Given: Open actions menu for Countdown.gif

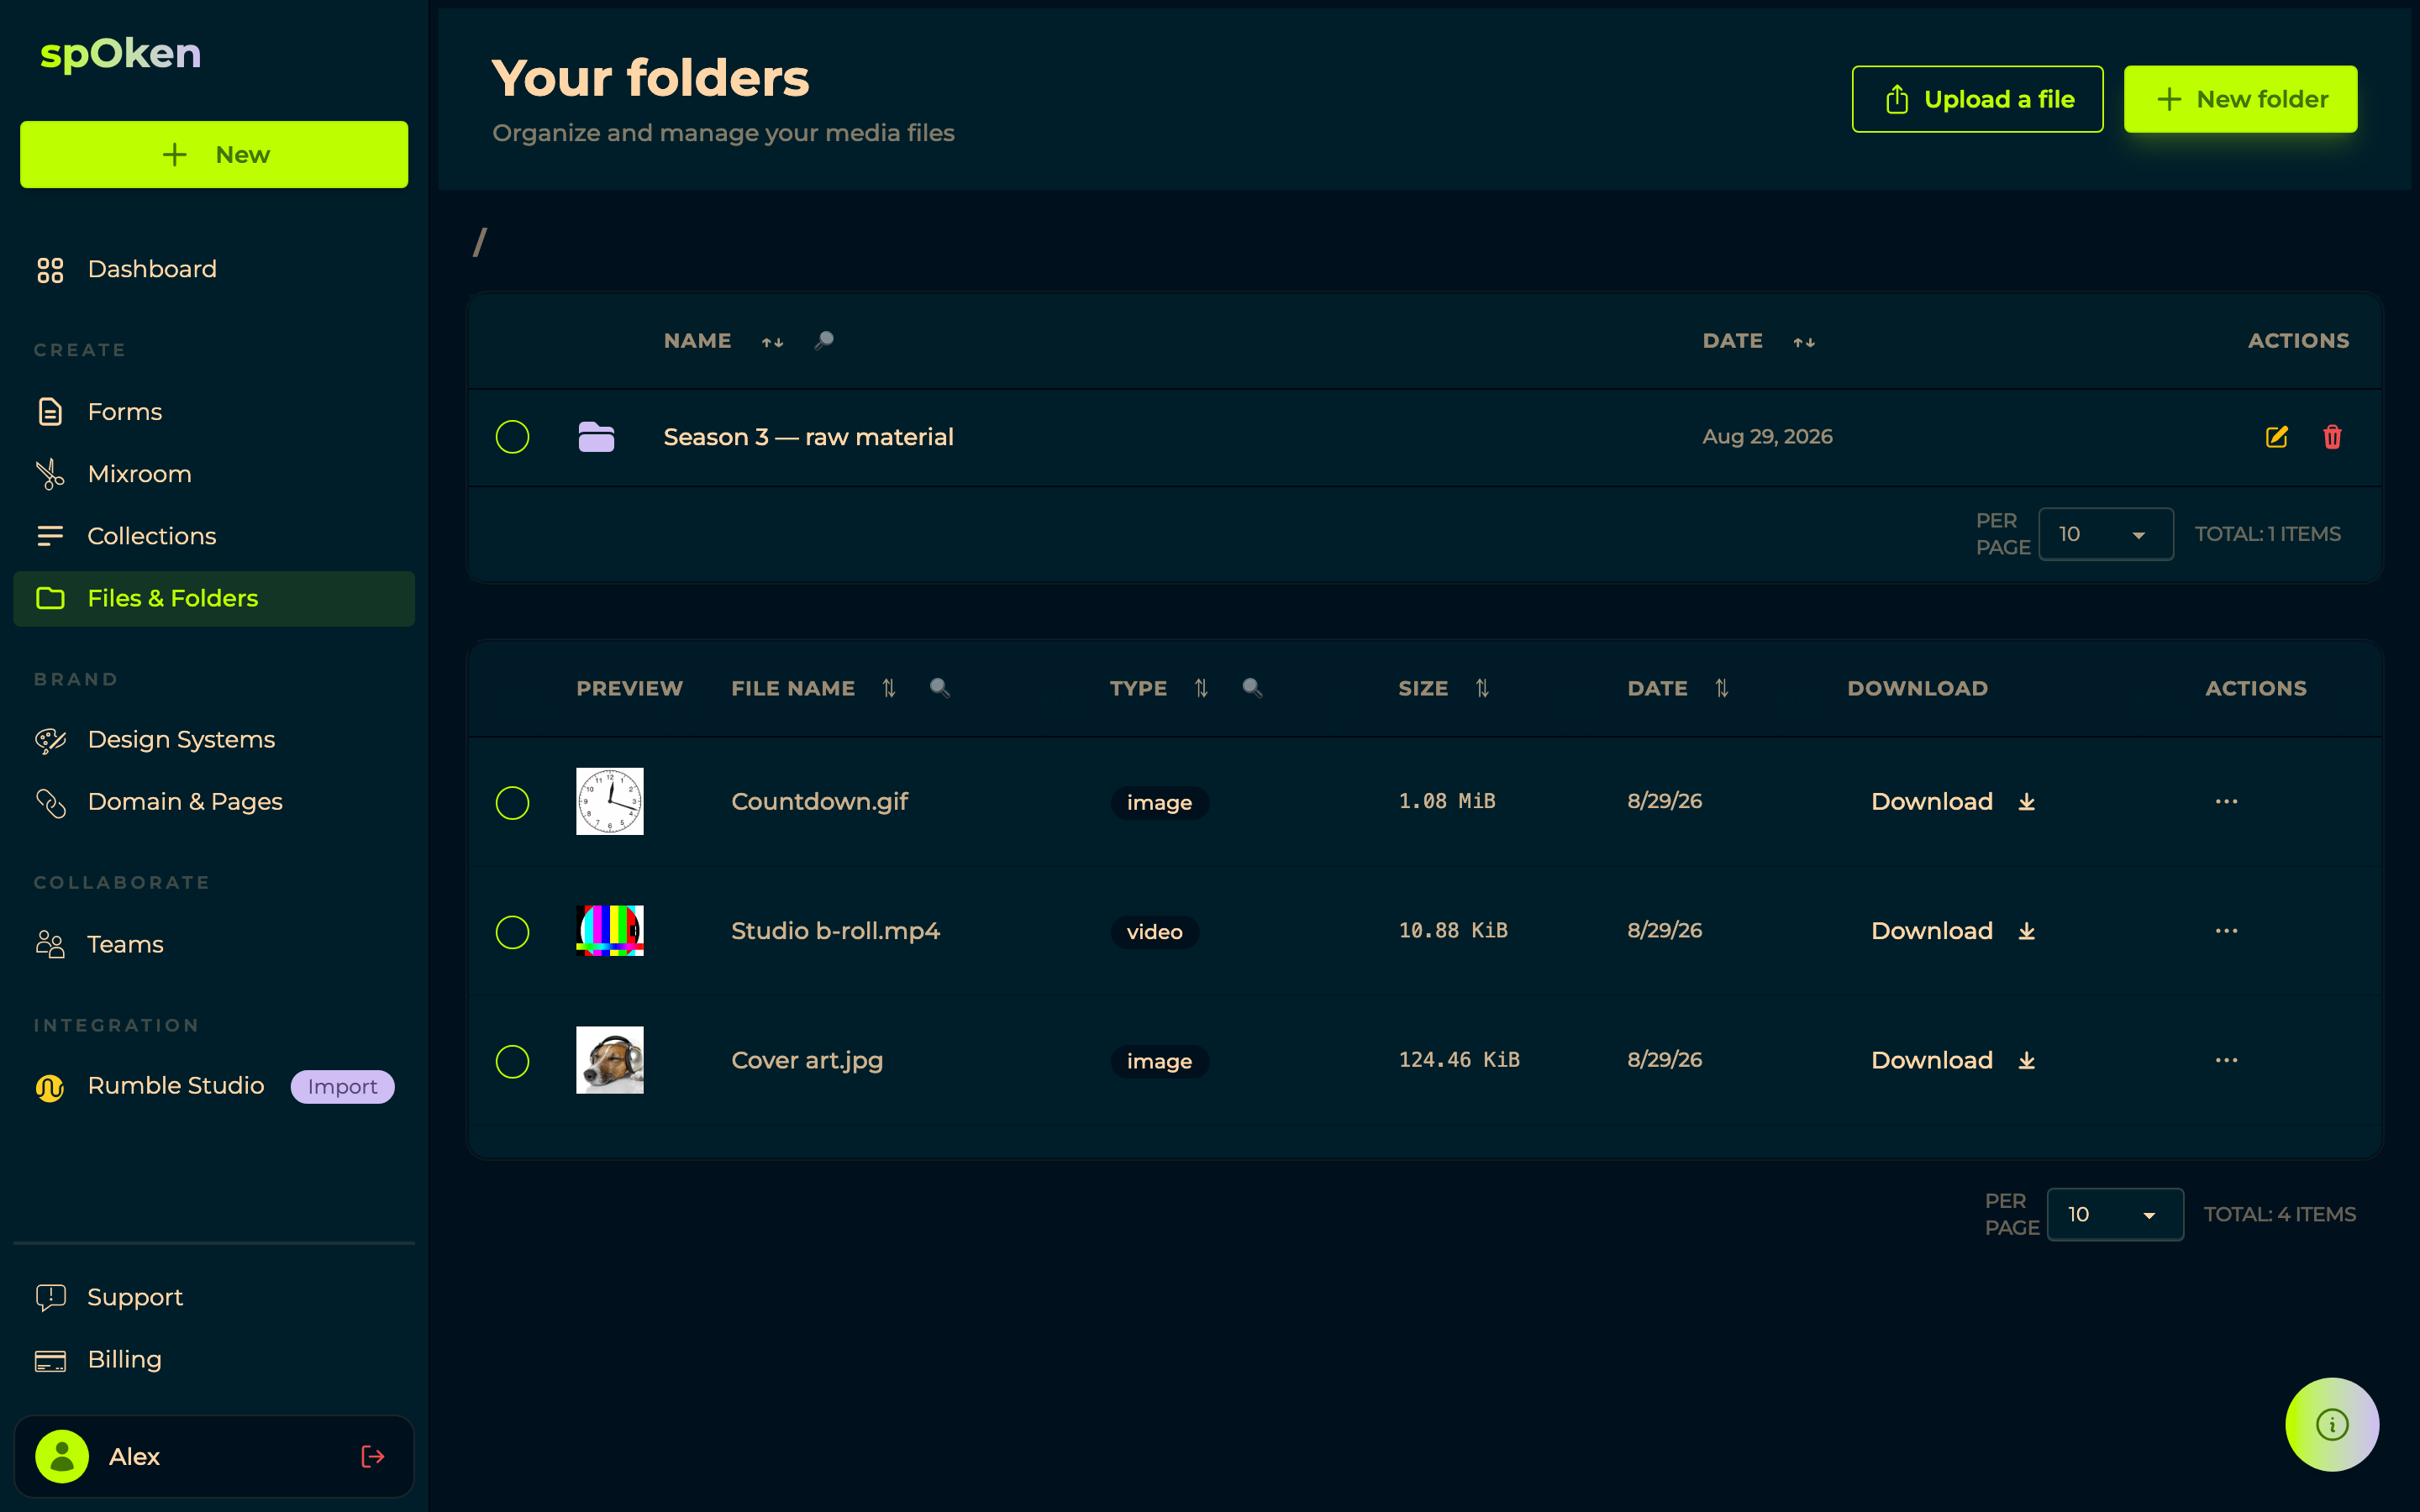Looking at the screenshot, I should 2226,801.
